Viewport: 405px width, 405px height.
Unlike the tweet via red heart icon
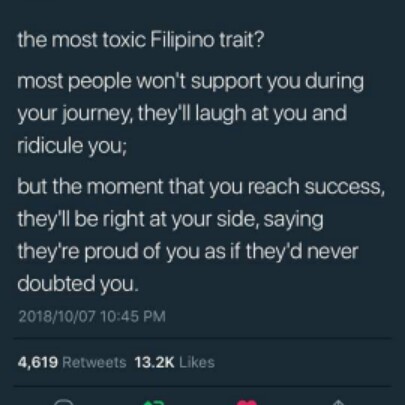pos(247,402)
